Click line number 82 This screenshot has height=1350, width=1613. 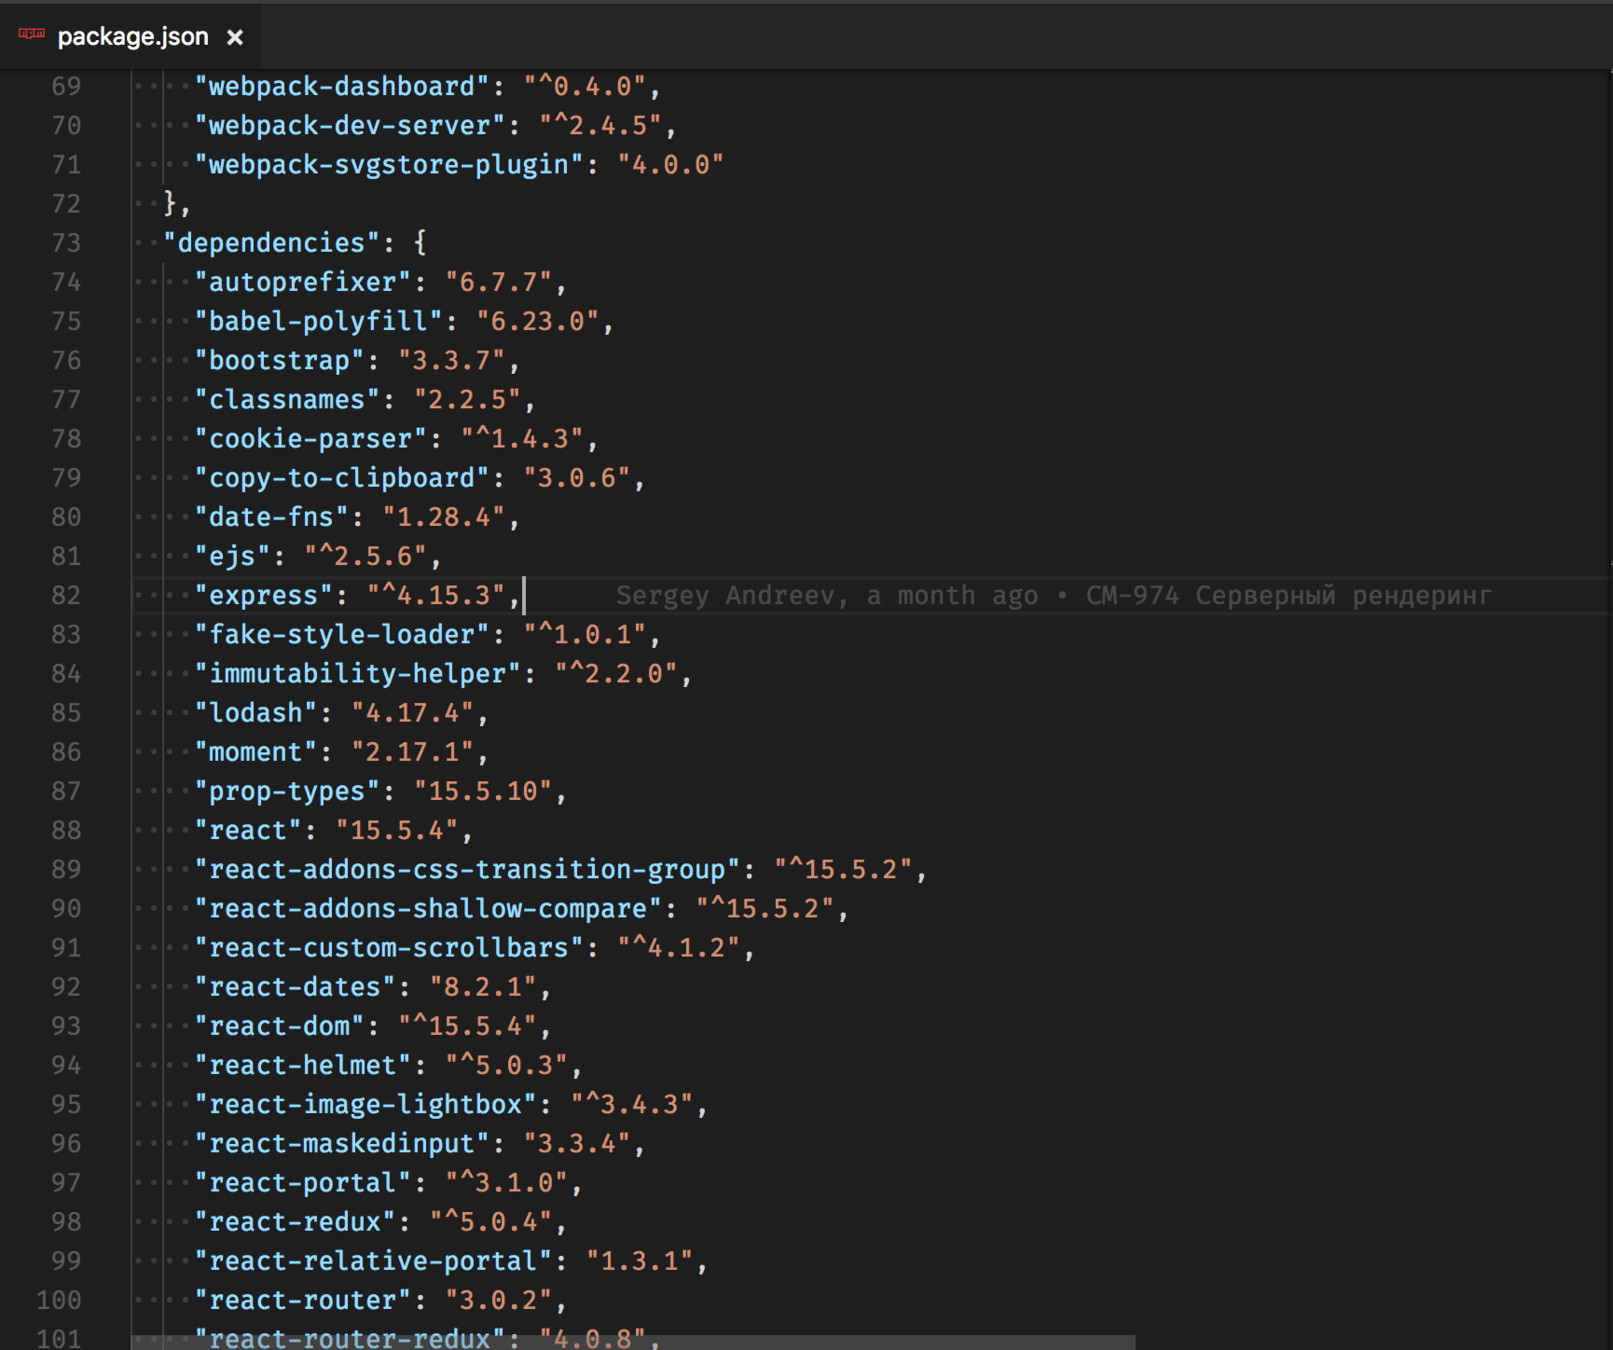point(66,596)
